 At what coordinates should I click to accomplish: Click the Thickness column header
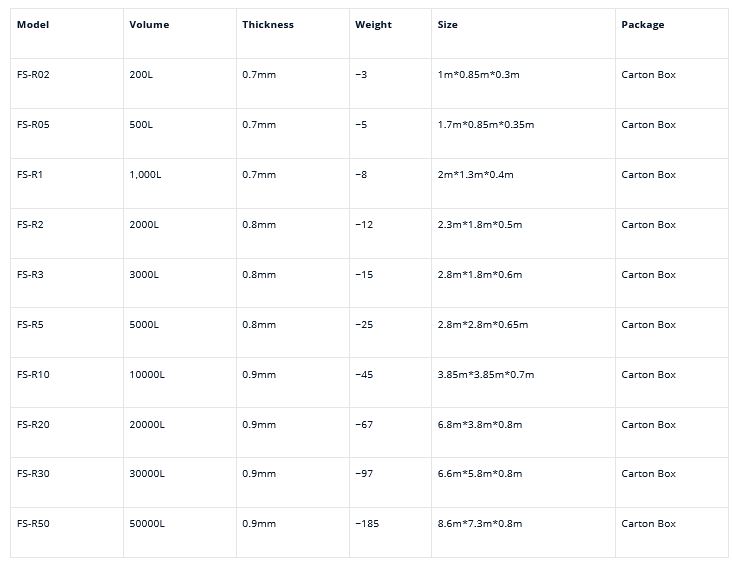click(x=268, y=25)
